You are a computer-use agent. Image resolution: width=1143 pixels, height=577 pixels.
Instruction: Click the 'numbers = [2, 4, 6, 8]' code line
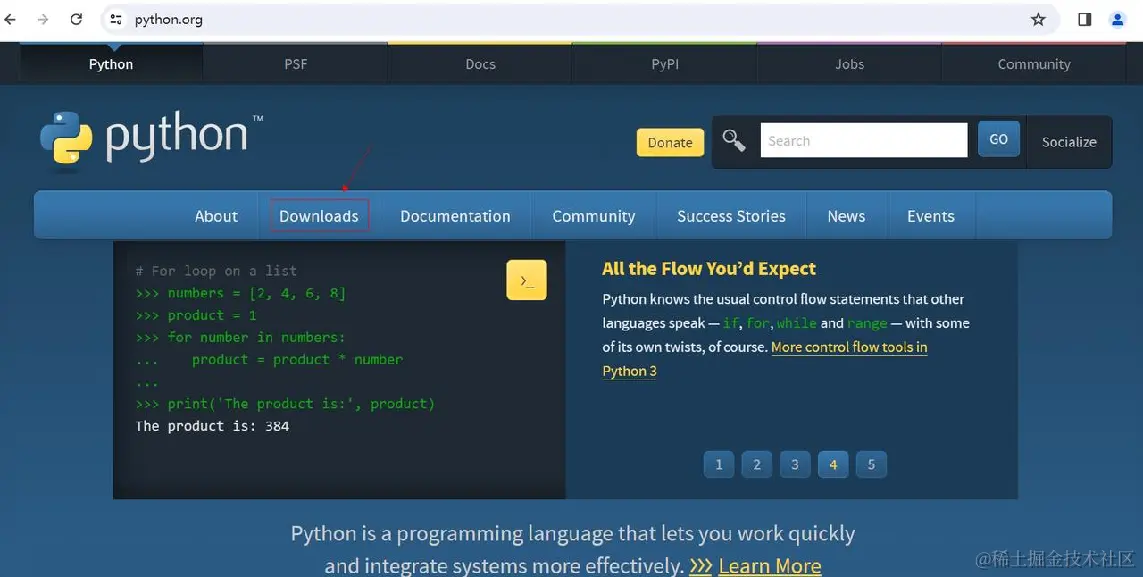tap(241, 293)
